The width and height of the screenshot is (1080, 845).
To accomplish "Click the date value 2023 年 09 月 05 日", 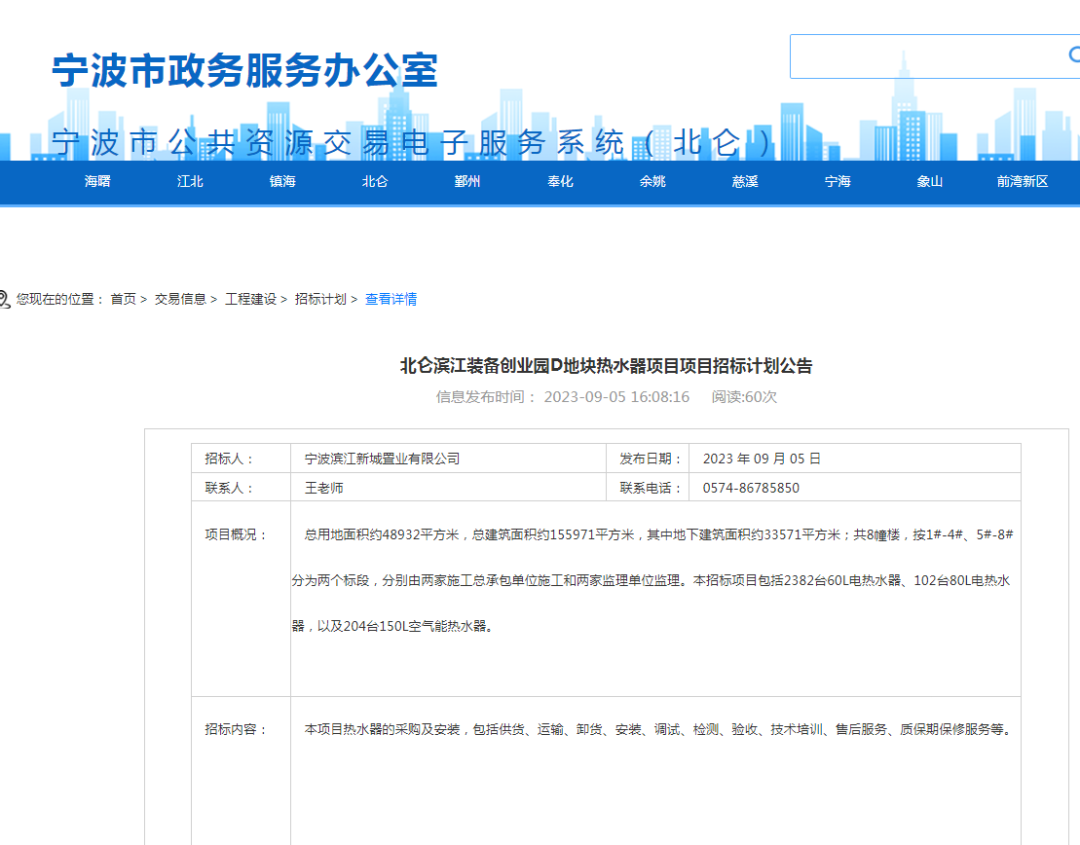I will (x=762, y=459).
